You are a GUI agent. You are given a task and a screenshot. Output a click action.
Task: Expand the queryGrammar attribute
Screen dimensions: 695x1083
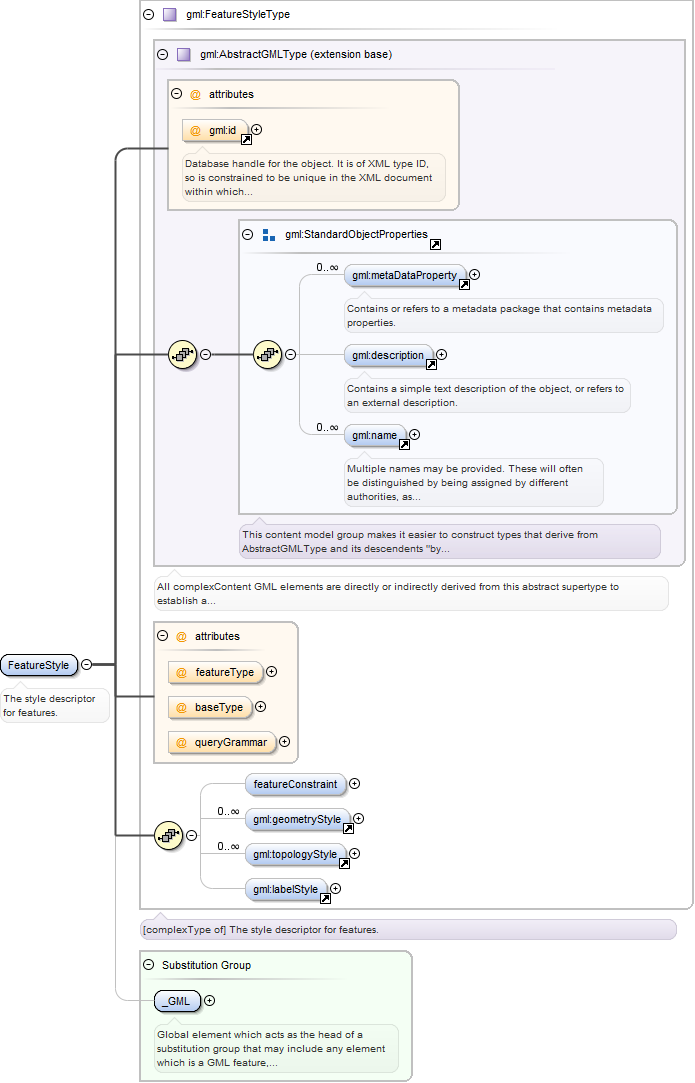284,741
